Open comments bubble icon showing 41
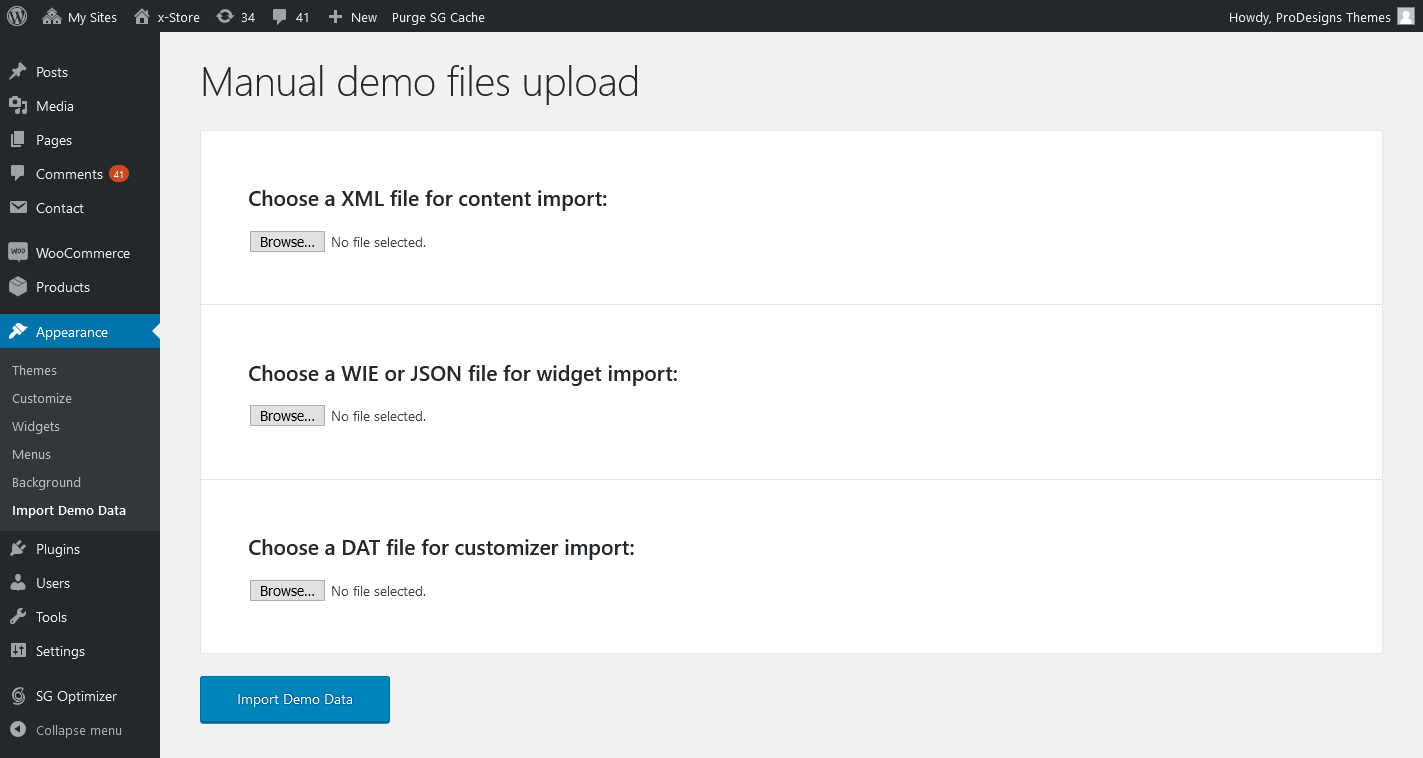The width and height of the screenshot is (1423, 758). (x=280, y=17)
